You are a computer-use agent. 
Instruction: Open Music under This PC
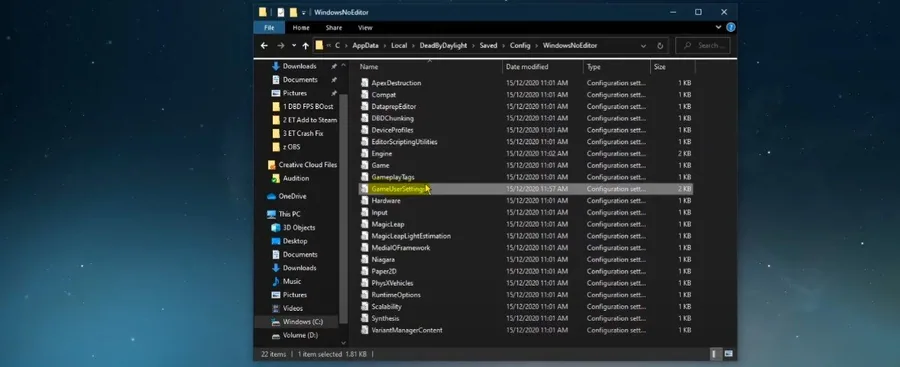click(292, 281)
